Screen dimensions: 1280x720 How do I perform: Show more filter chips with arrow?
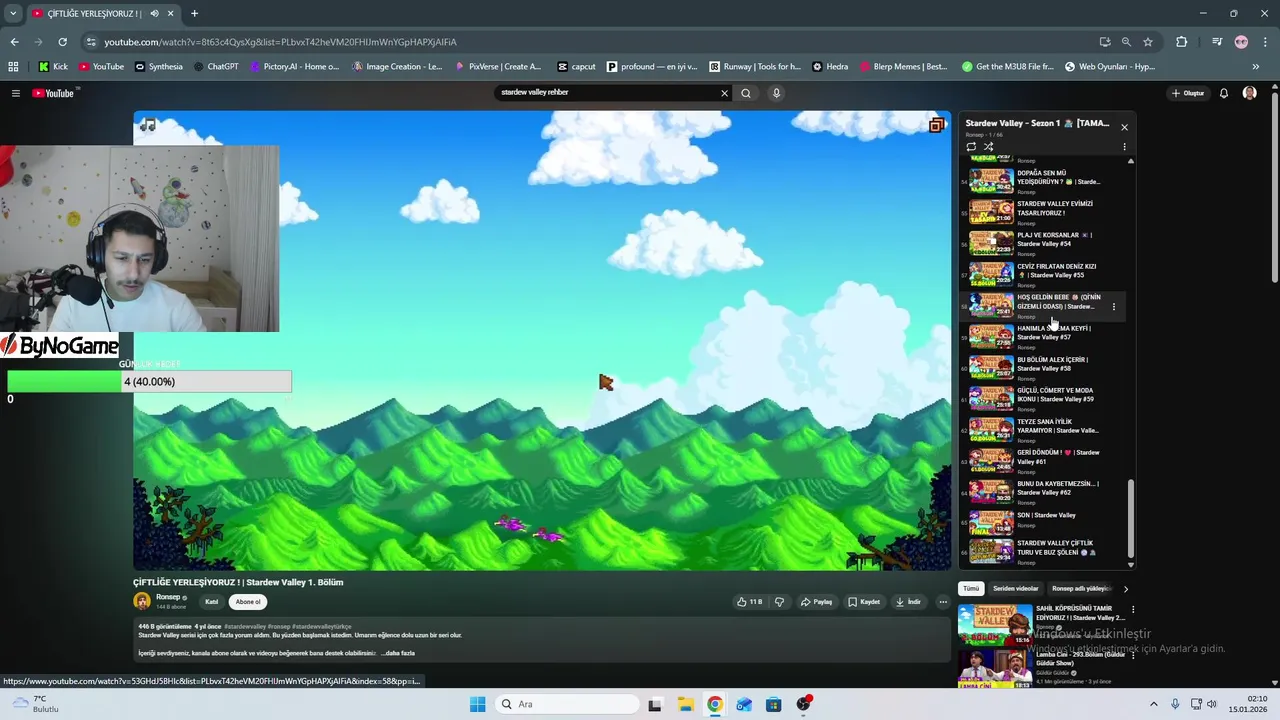1125,589
